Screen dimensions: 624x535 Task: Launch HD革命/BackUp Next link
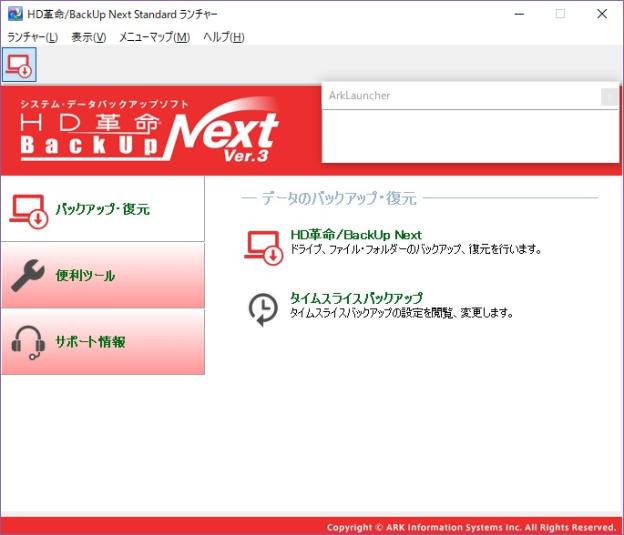pos(356,235)
